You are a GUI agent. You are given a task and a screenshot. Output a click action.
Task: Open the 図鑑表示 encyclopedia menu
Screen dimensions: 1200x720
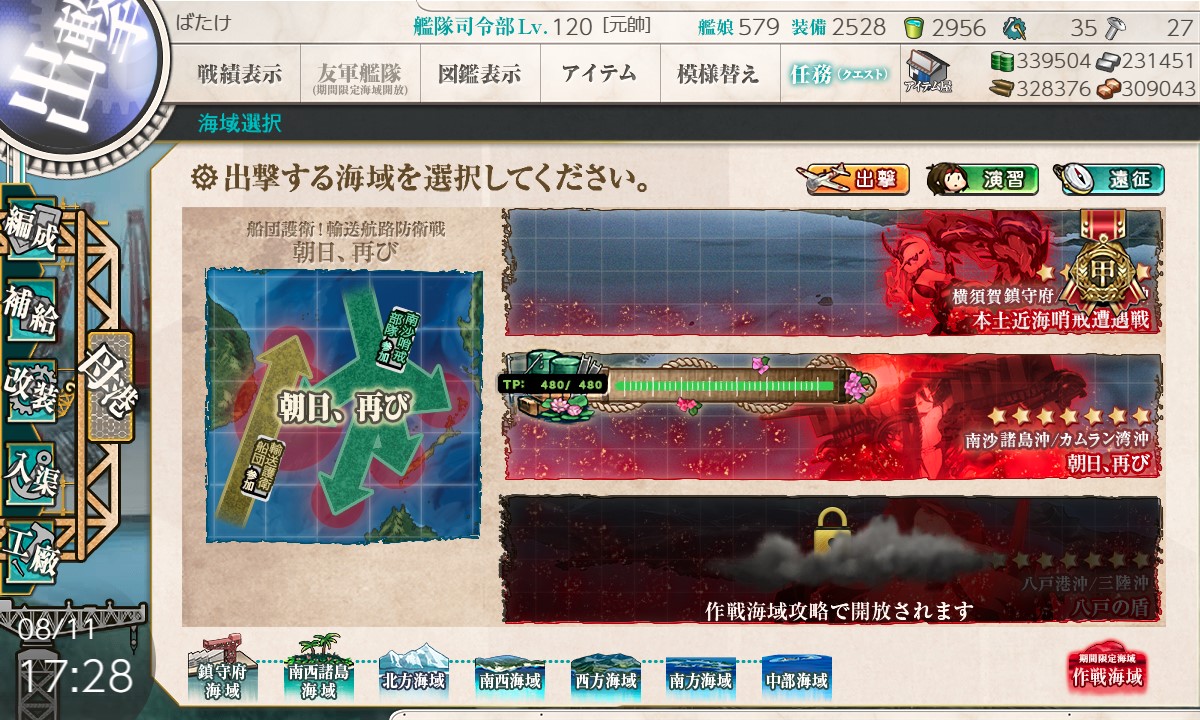pos(479,74)
